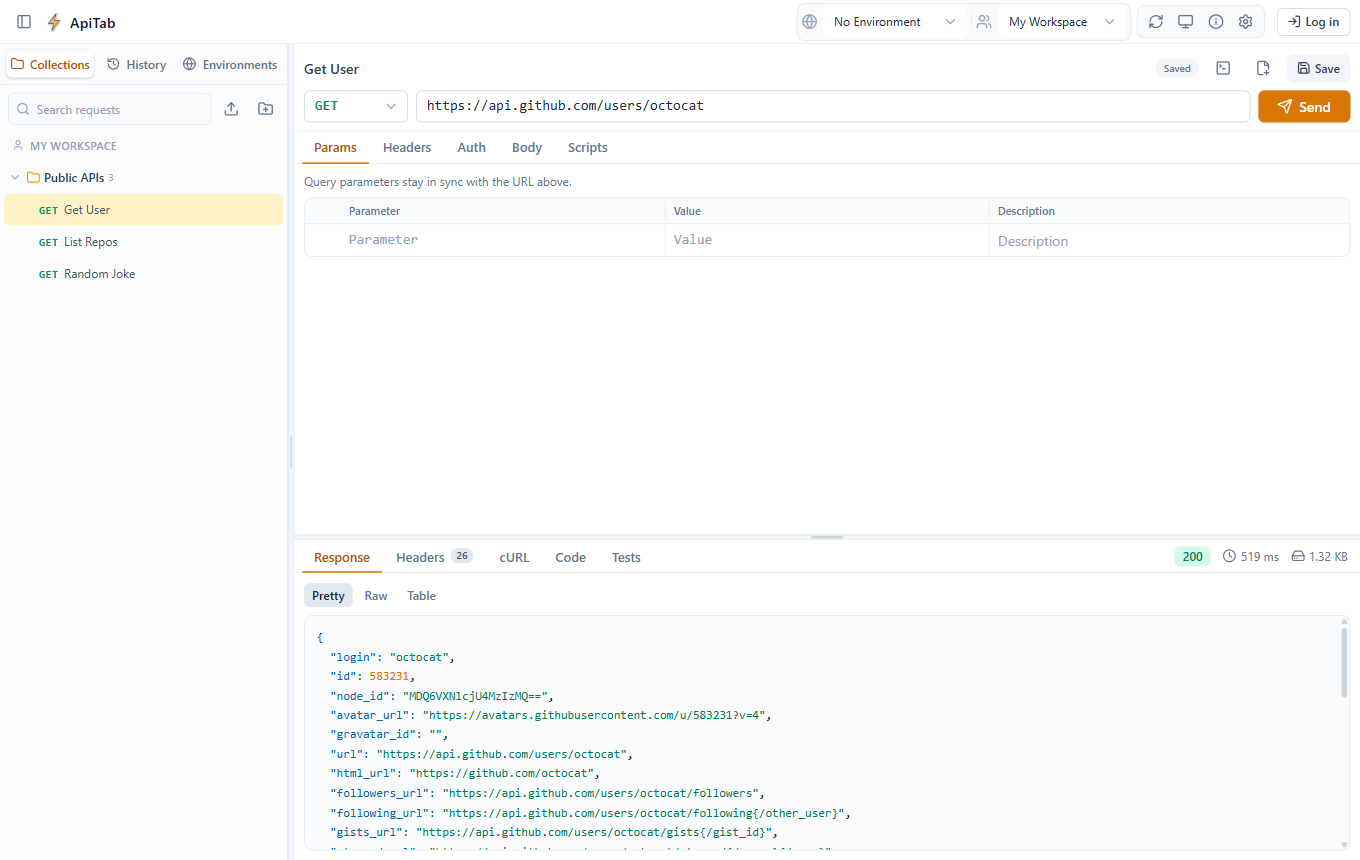Click the Parameter name input cell
Image resolution: width=1360 pixels, height=860 pixels.
503,240
